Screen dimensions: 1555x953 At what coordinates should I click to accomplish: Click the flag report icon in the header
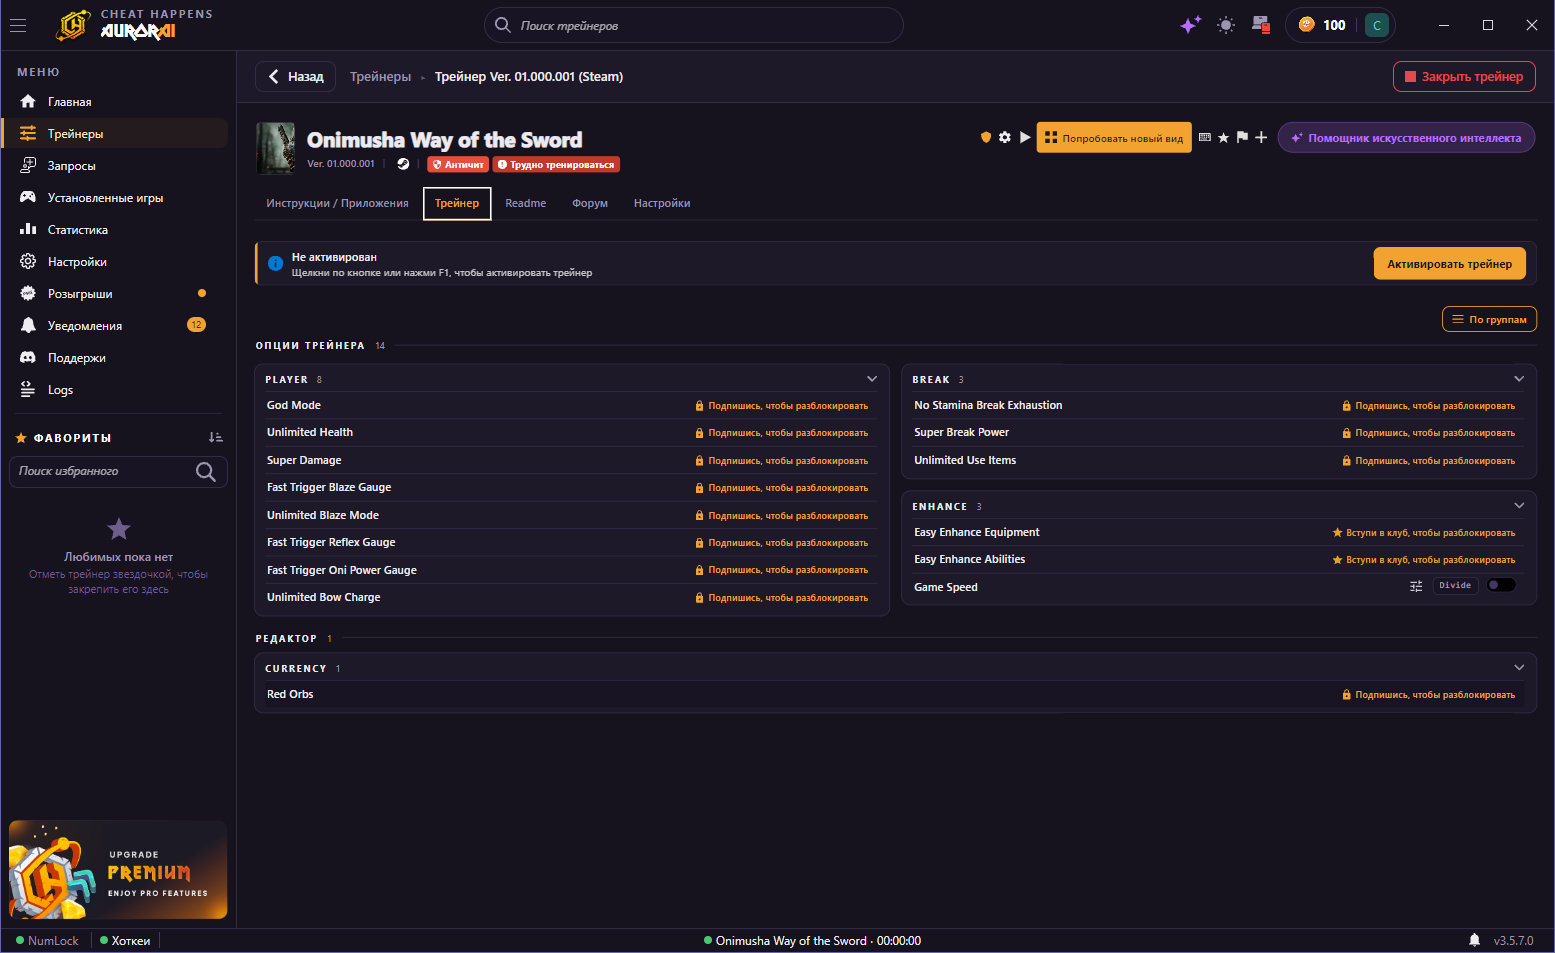pos(1242,138)
